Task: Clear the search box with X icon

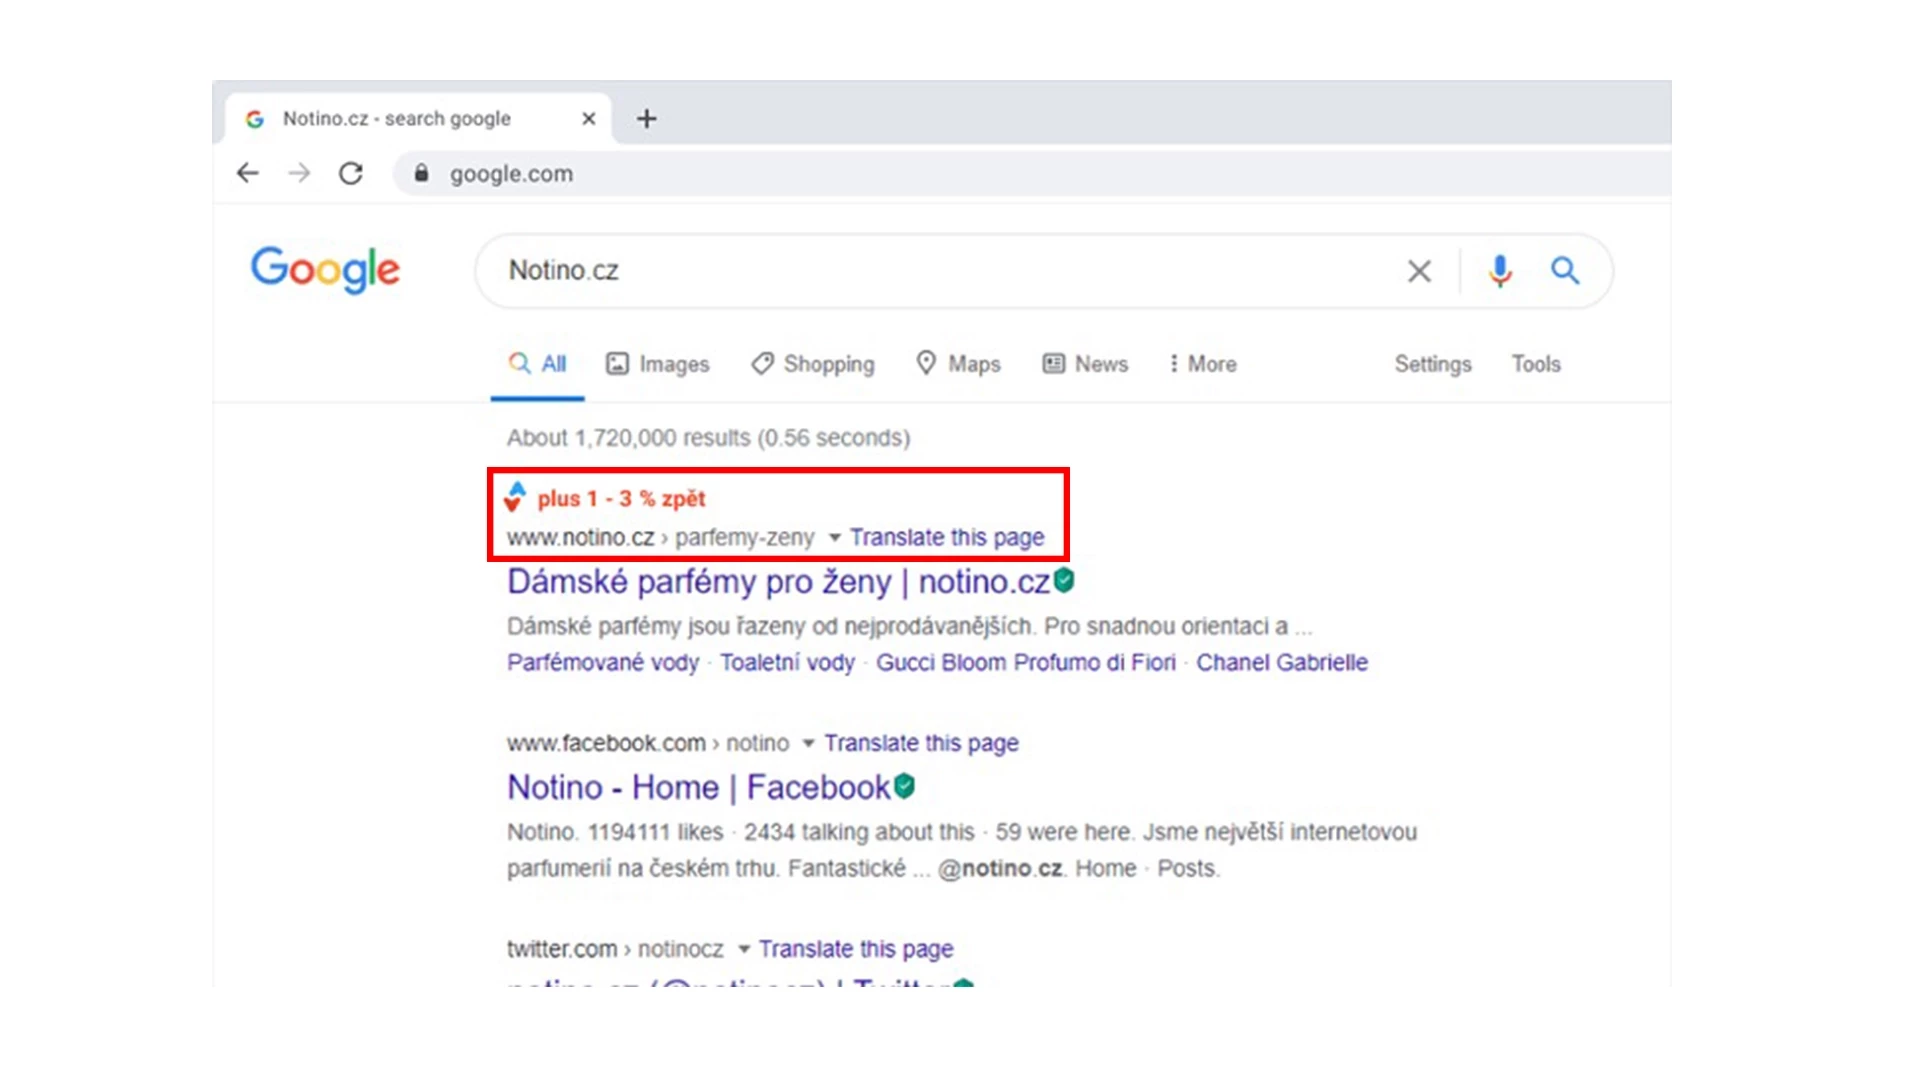Action: coord(1419,270)
